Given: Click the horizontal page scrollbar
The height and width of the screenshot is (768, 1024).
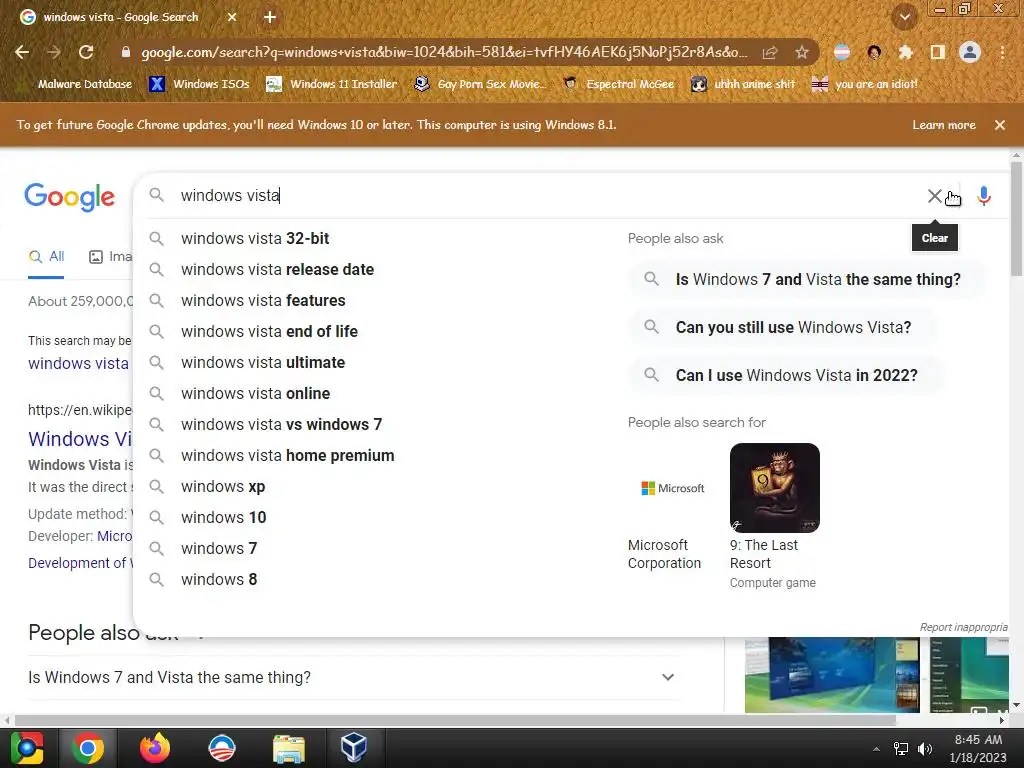Looking at the screenshot, I should 455,720.
